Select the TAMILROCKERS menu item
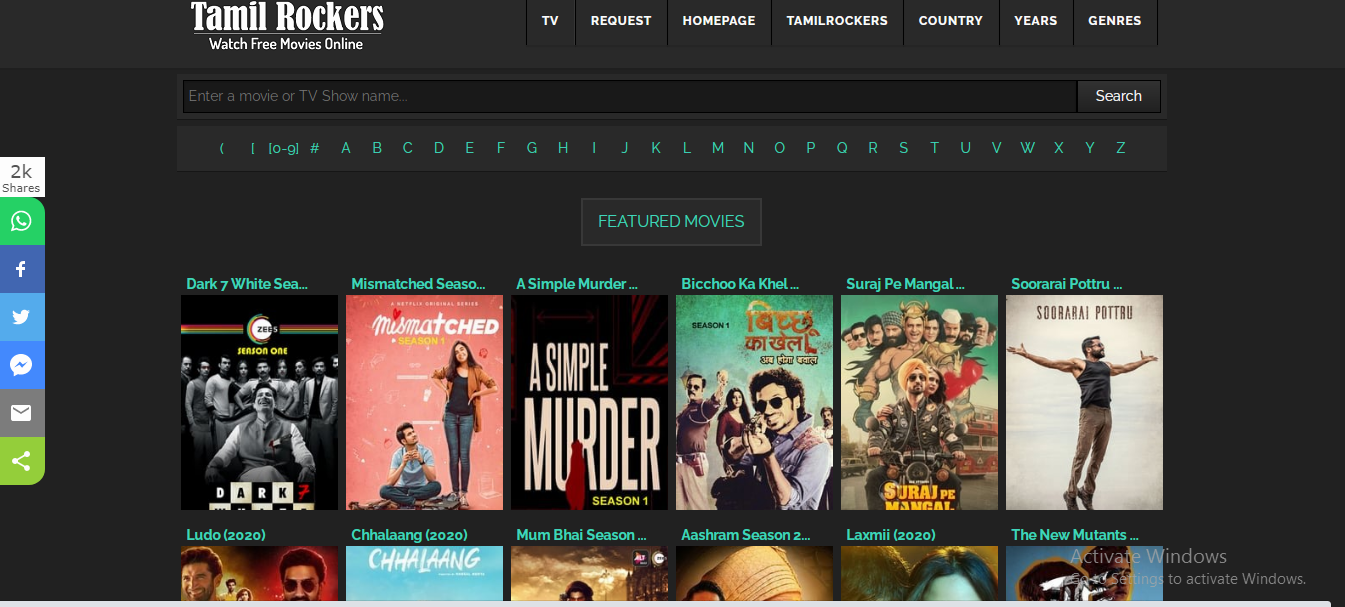The height and width of the screenshot is (607, 1345). pyautogui.click(x=837, y=20)
